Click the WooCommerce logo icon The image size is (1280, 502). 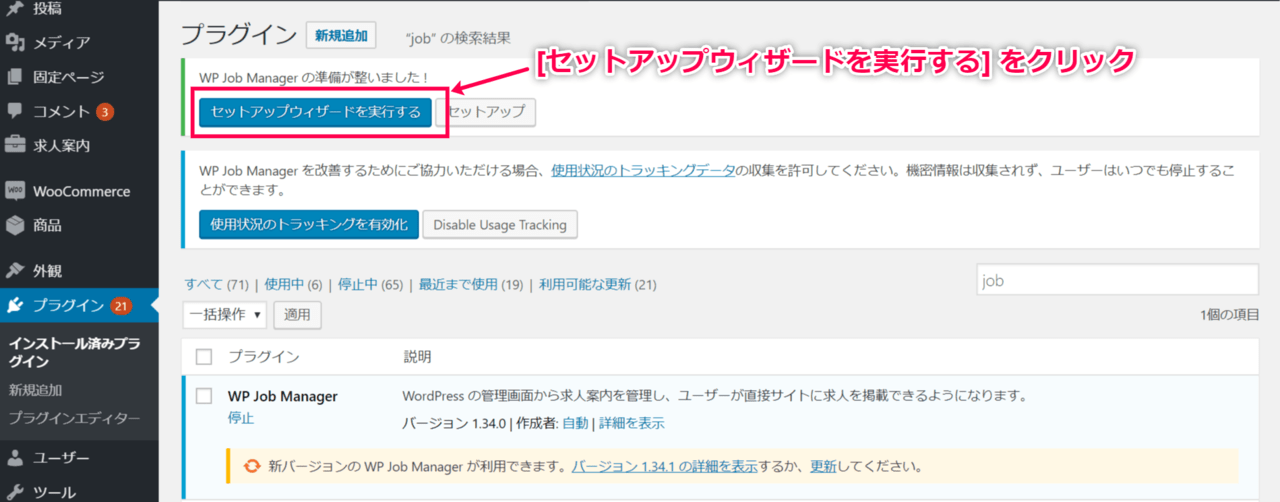15,191
